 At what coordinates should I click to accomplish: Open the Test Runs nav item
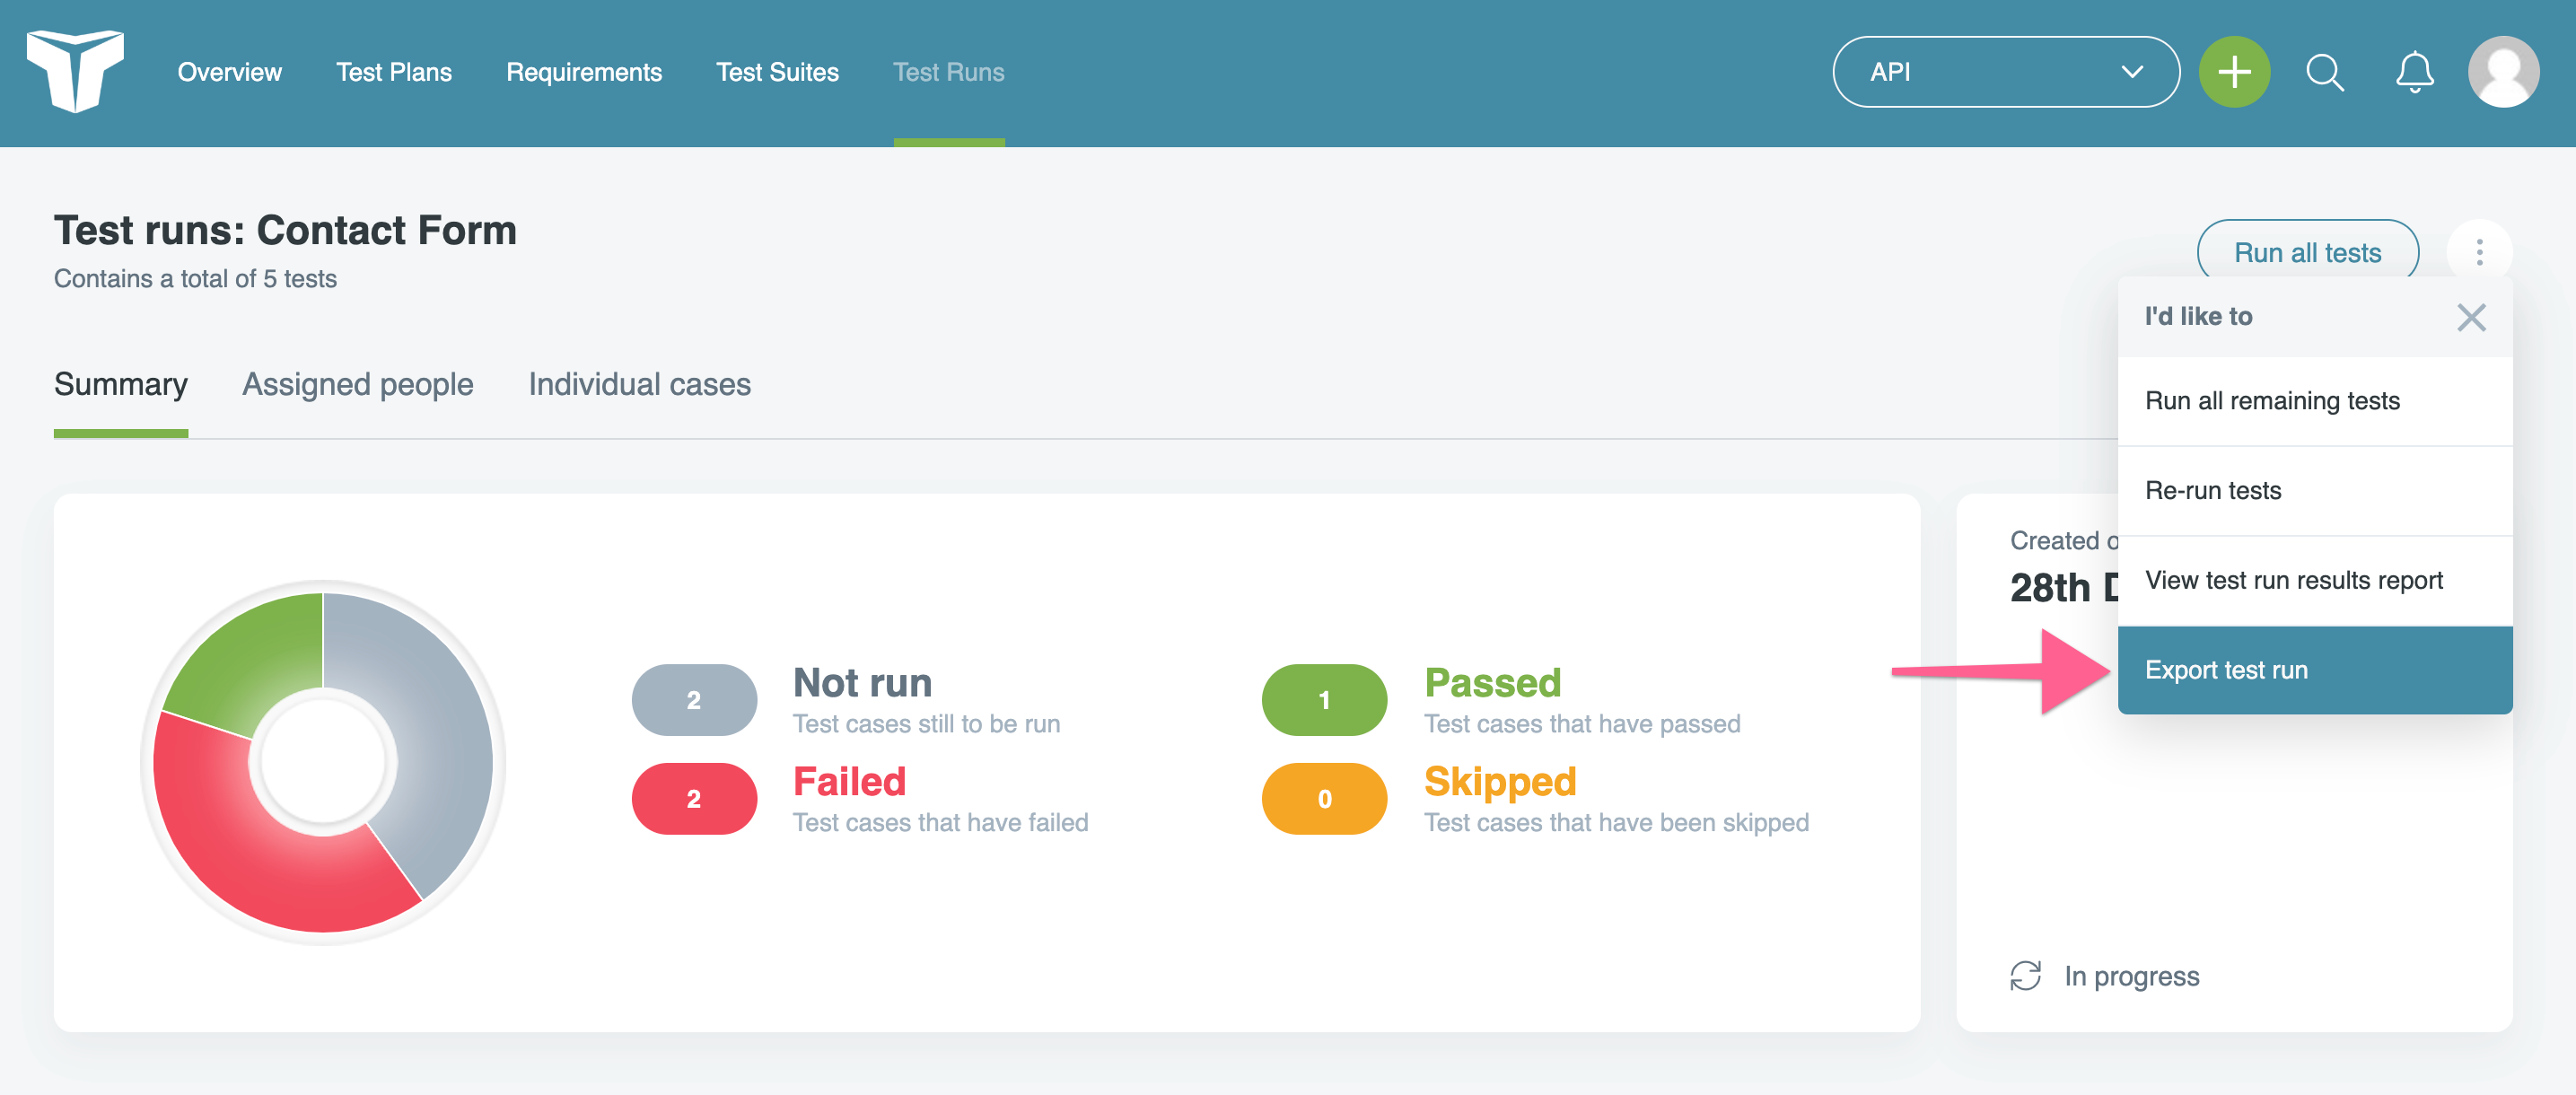pyautogui.click(x=948, y=72)
